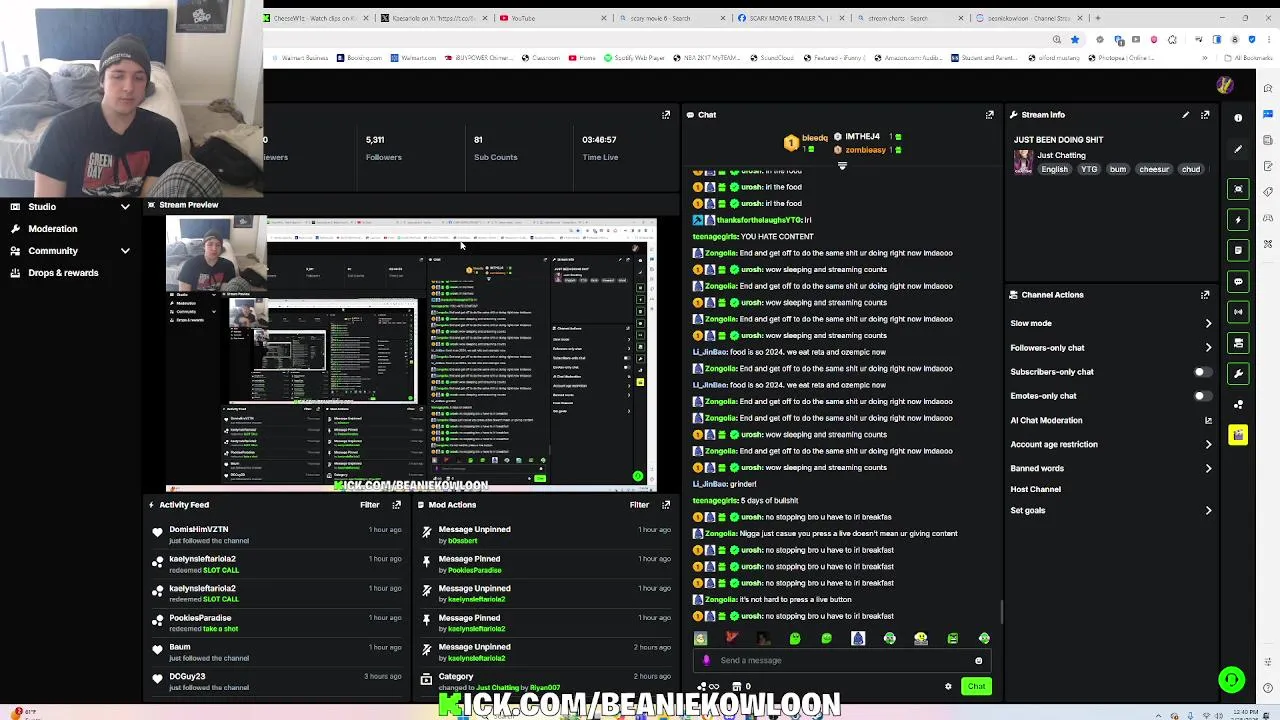This screenshot has width=1280, height=720.
Task: Switch to the YouTube browser tab
Action: point(551,18)
